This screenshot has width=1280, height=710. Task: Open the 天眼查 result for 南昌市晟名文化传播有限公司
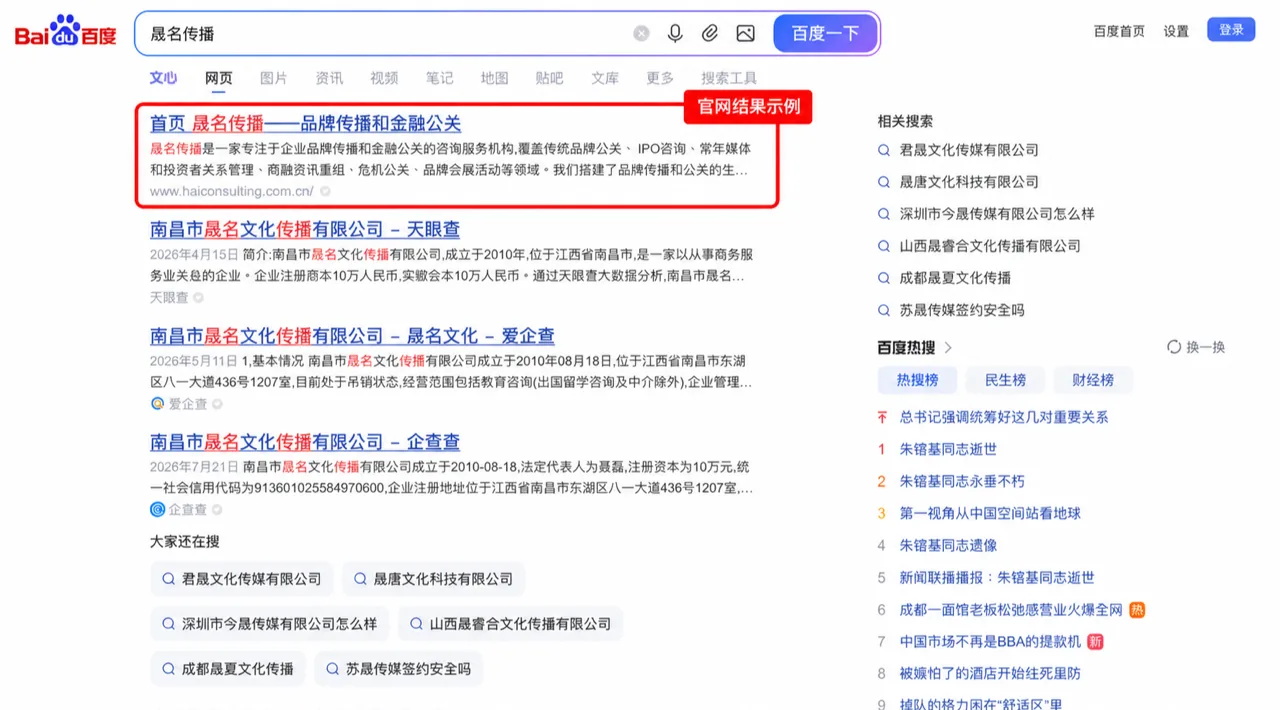tap(305, 229)
